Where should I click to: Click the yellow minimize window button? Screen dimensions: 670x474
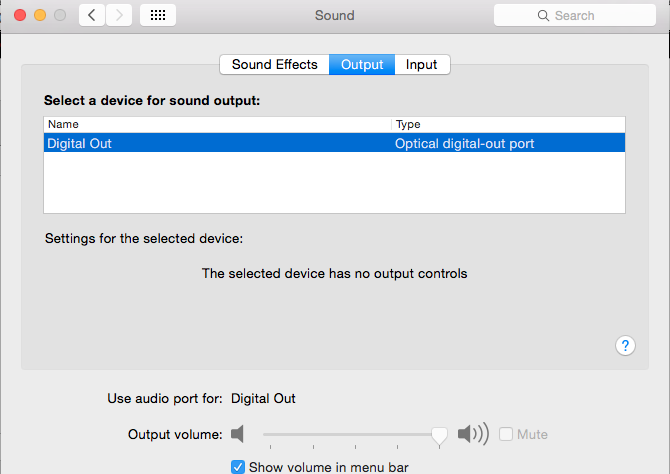(x=40, y=15)
